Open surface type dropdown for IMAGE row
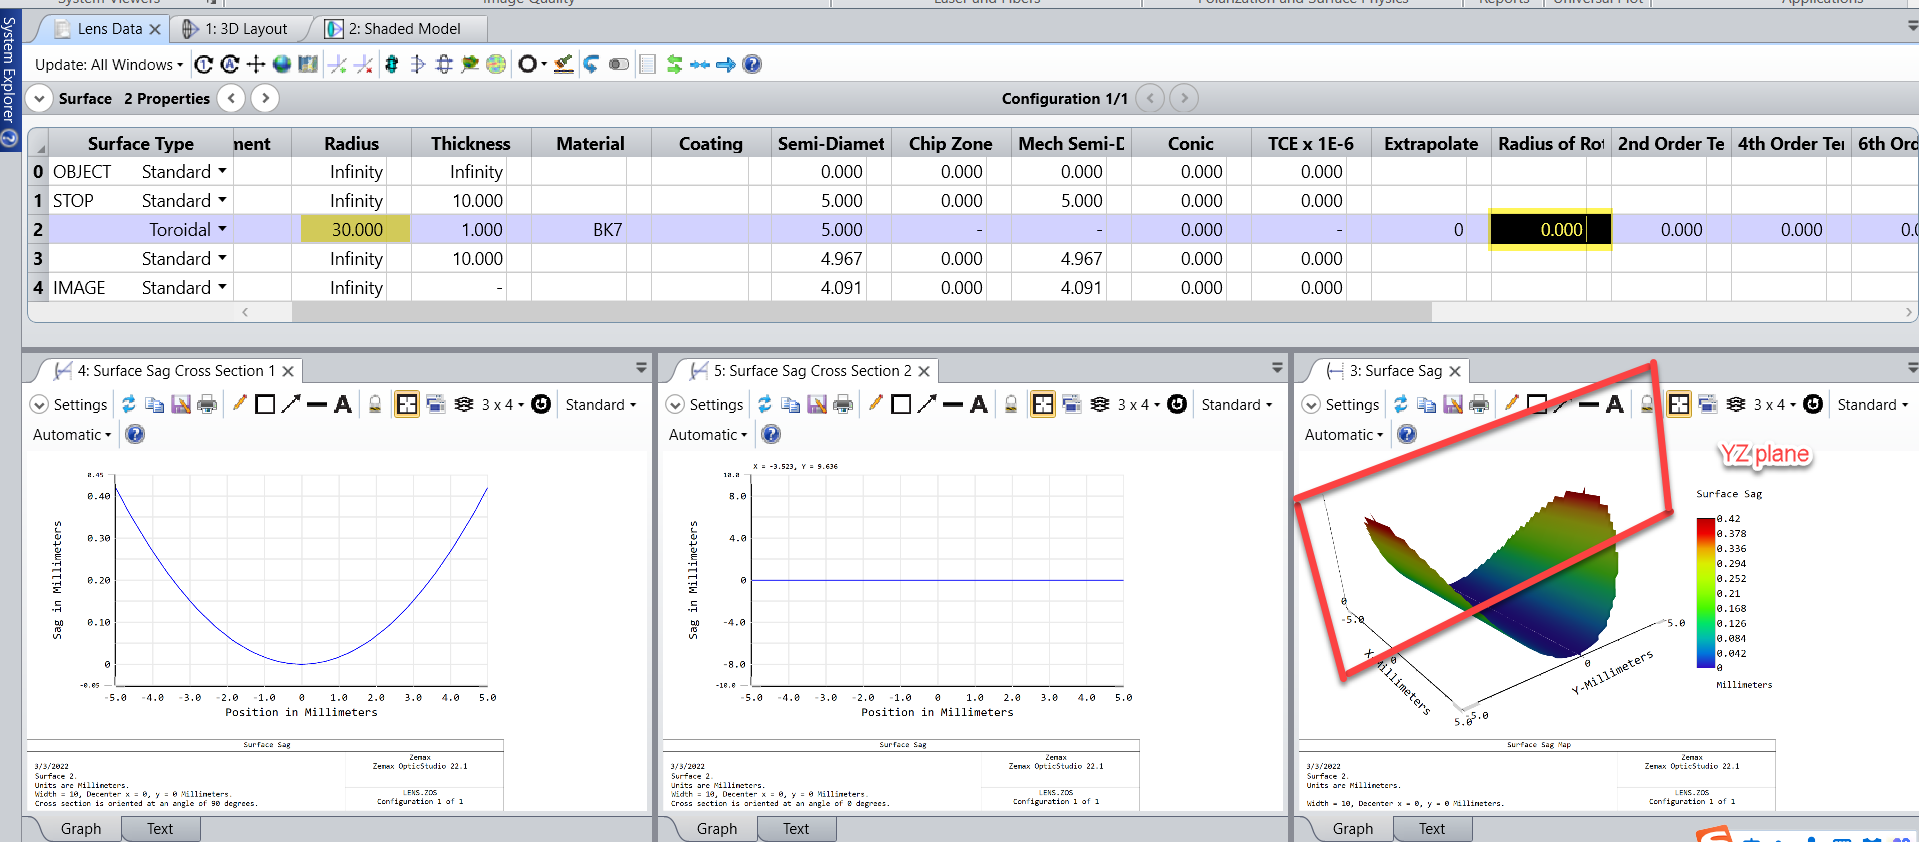Screen dimensions: 1919x842 click(x=222, y=287)
